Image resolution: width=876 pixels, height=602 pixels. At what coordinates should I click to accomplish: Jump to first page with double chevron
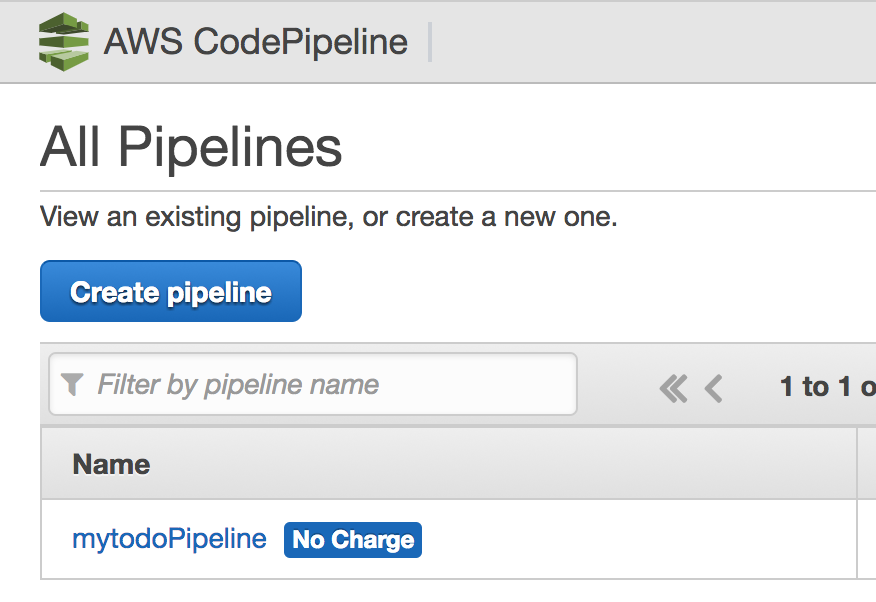pos(673,388)
